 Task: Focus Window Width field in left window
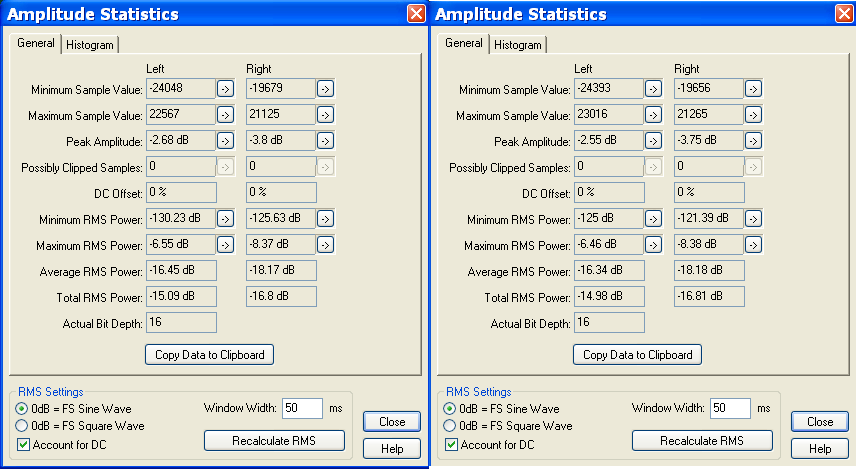(x=302, y=408)
